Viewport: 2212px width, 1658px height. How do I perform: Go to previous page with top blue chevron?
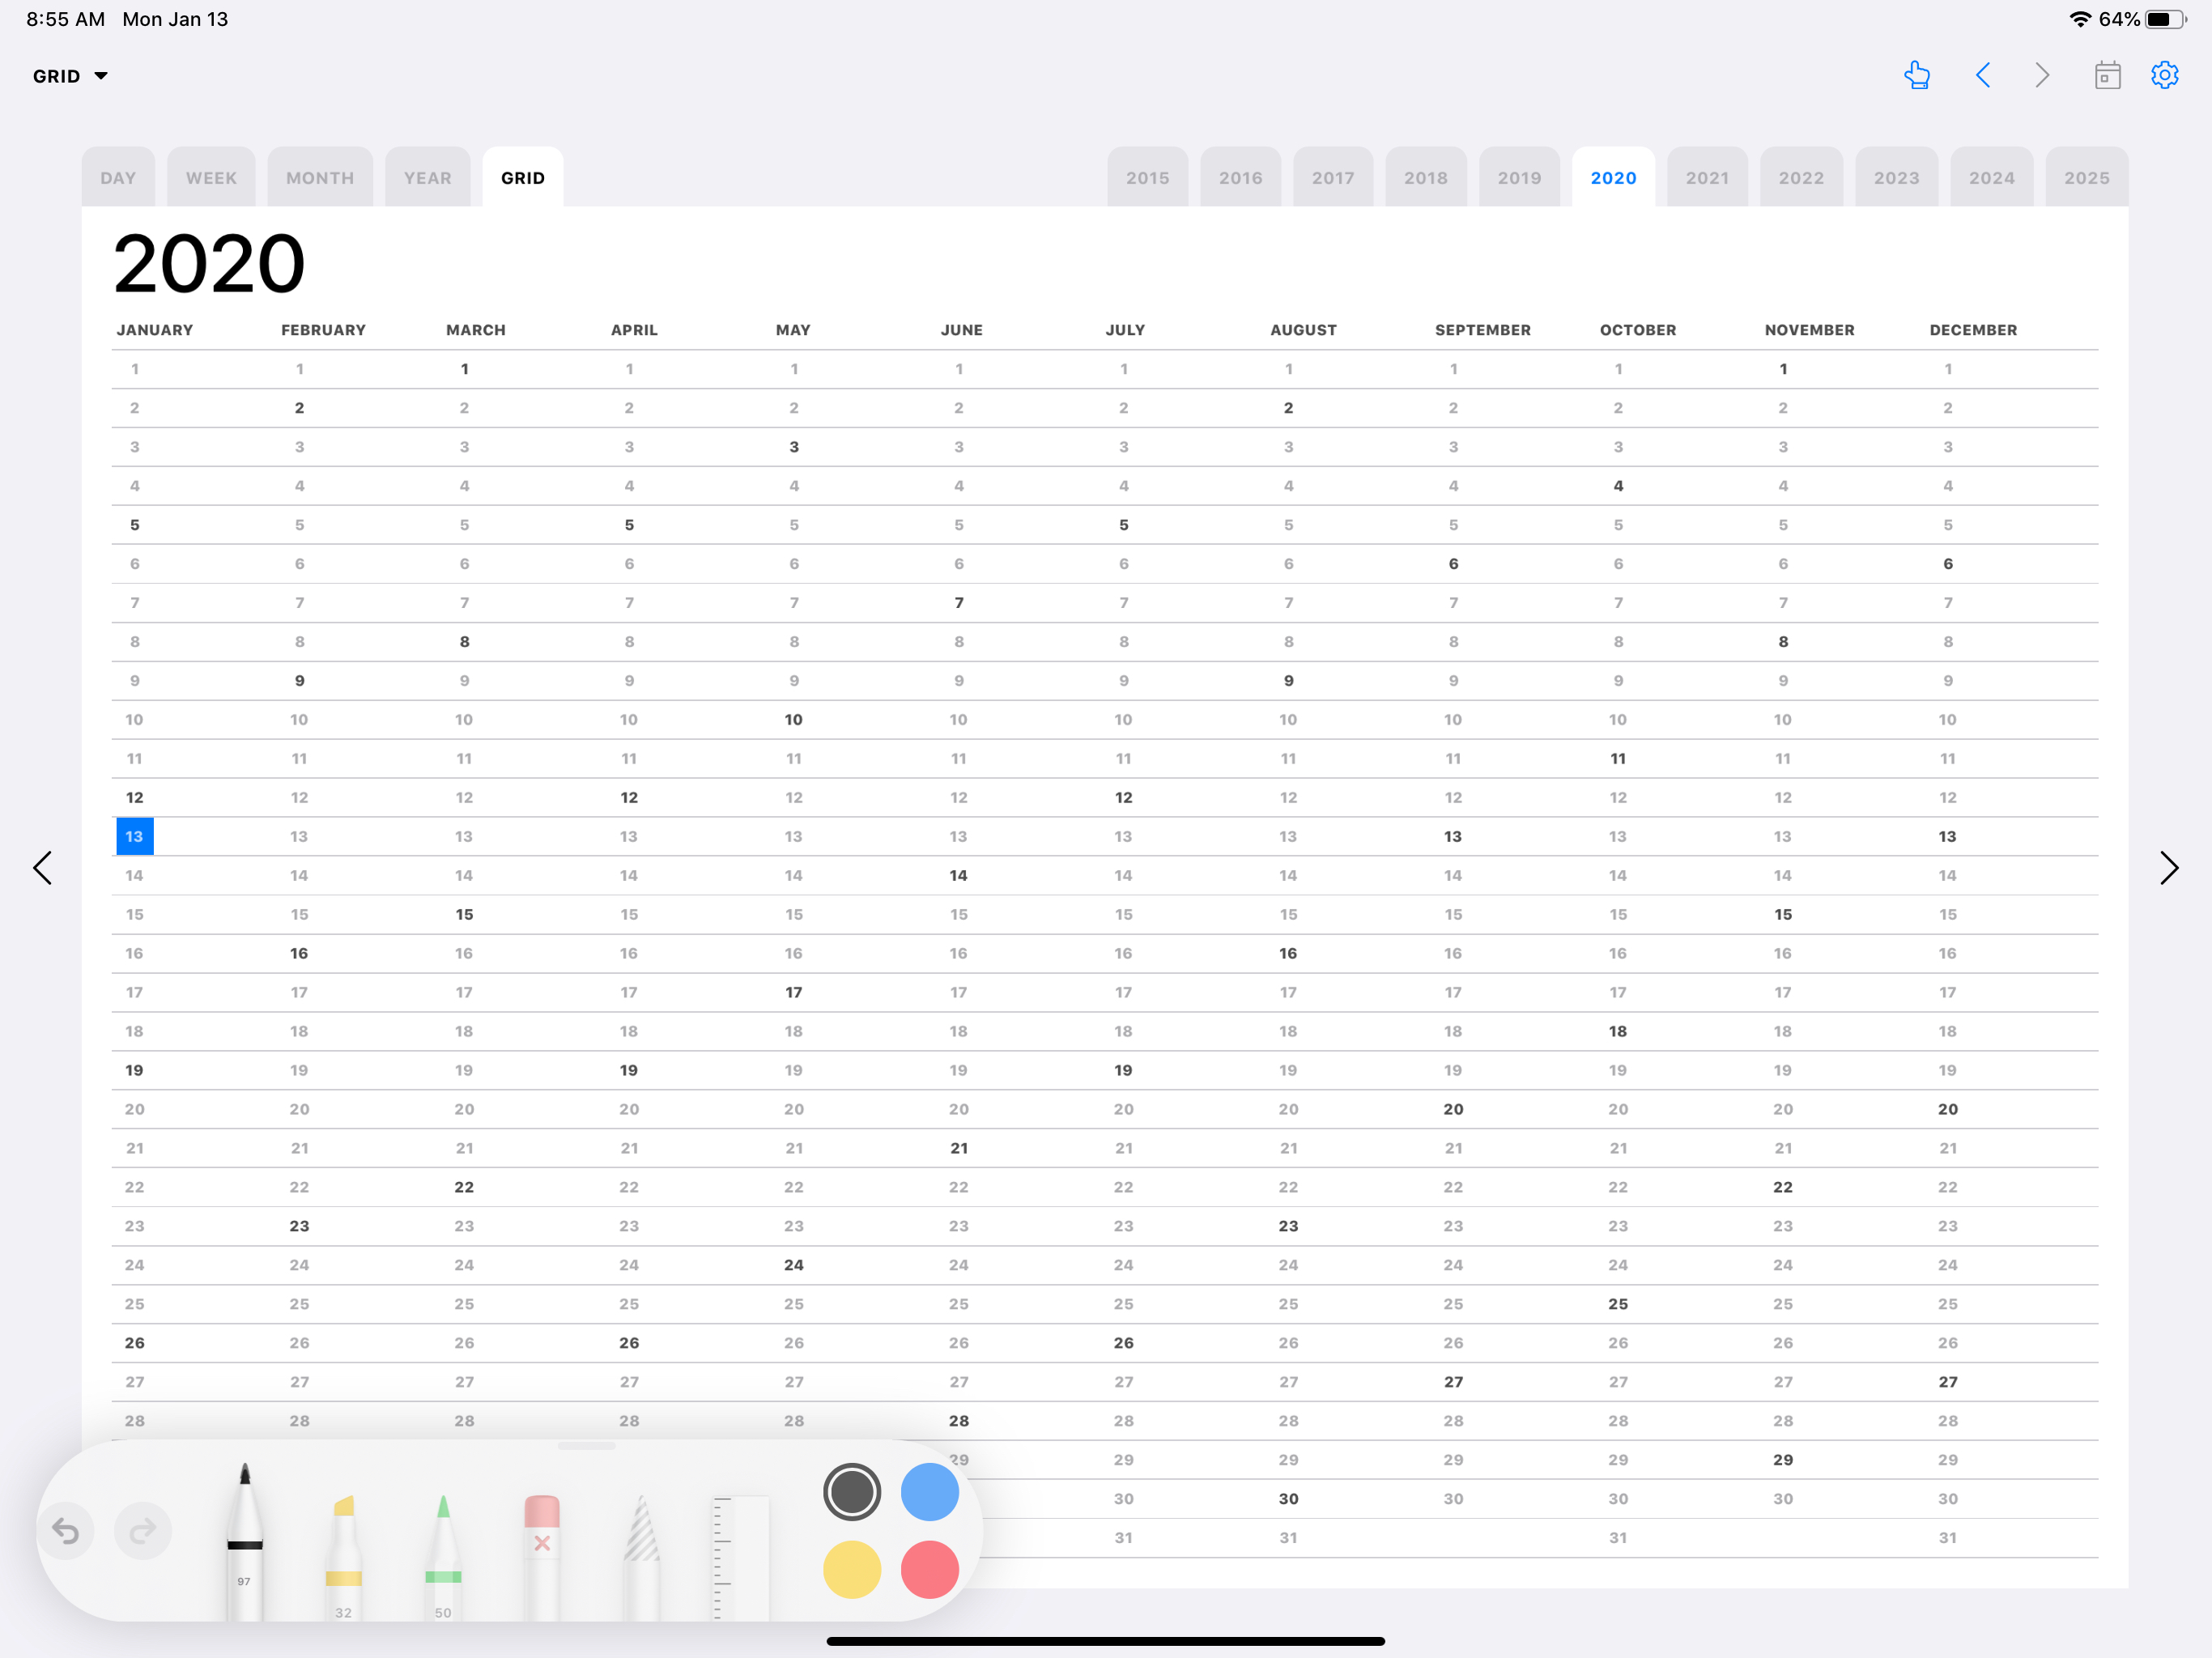tap(1983, 76)
